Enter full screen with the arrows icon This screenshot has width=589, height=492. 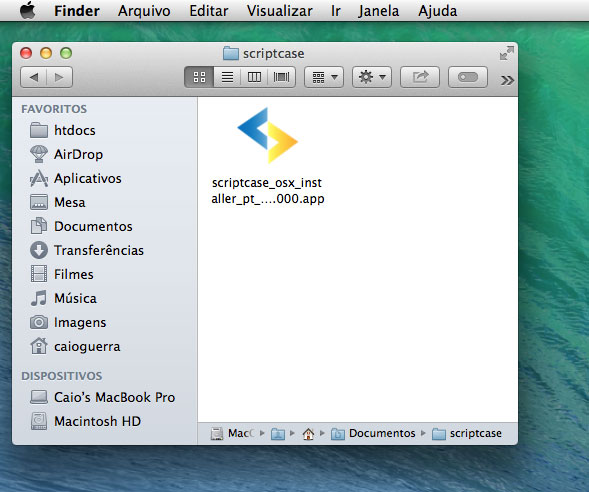click(x=506, y=53)
